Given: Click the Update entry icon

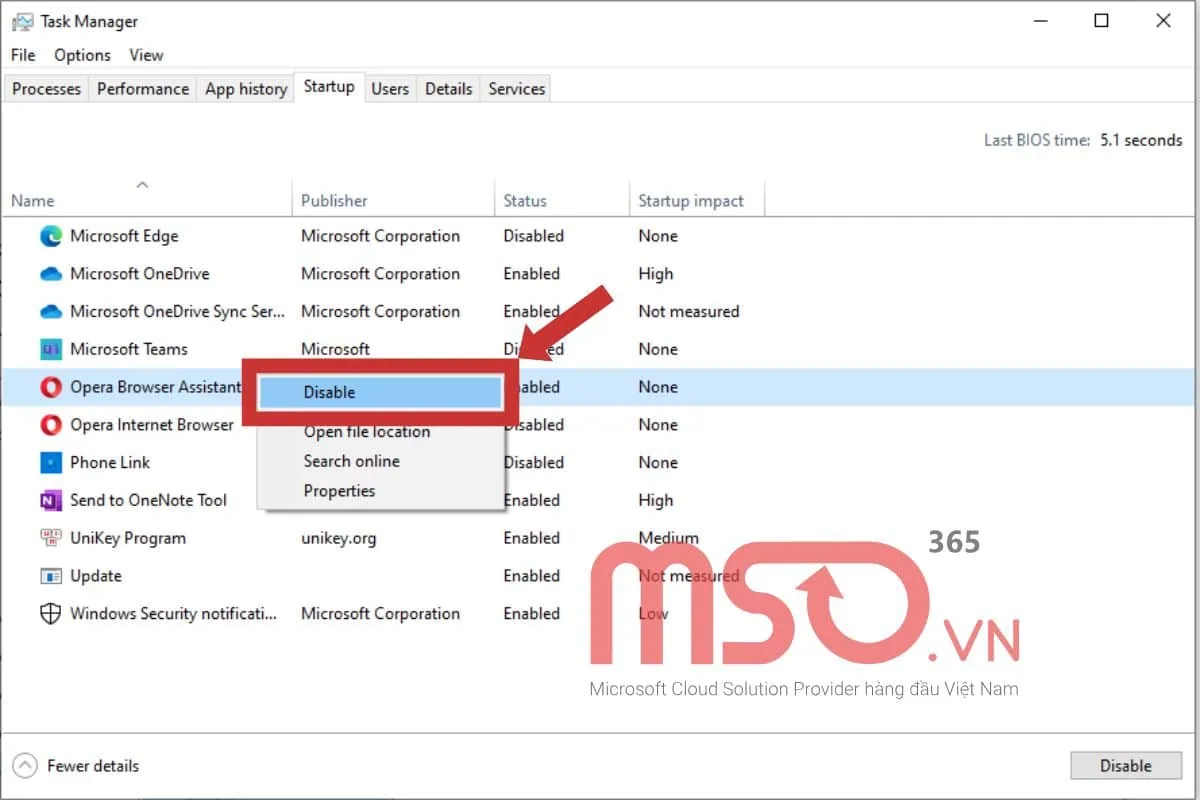Looking at the screenshot, I should (x=51, y=576).
